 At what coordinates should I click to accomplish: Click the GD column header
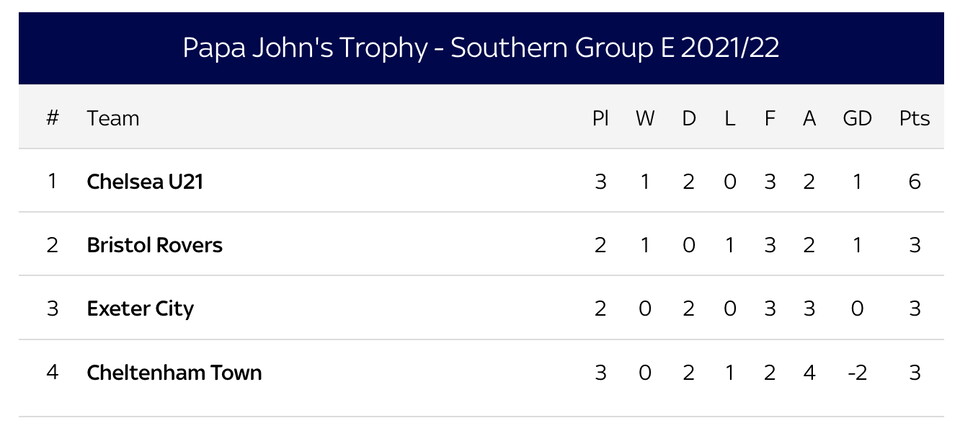857,118
